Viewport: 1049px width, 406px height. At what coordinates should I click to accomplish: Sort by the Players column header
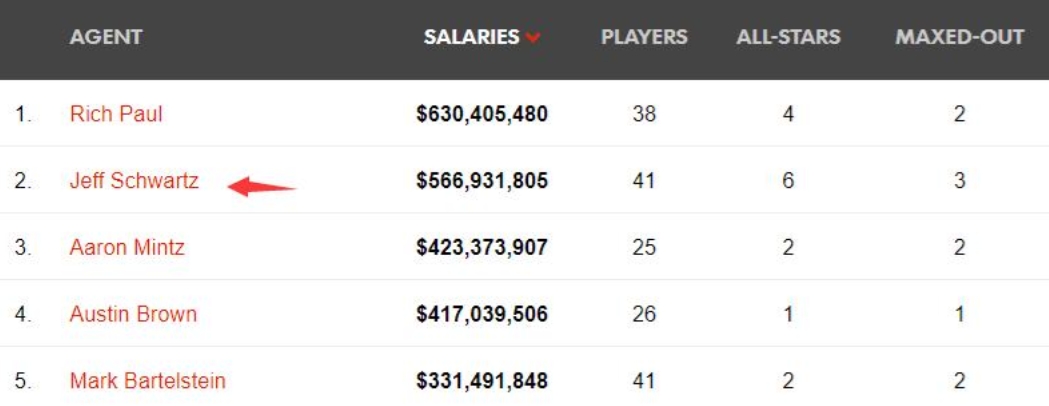tap(644, 38)
